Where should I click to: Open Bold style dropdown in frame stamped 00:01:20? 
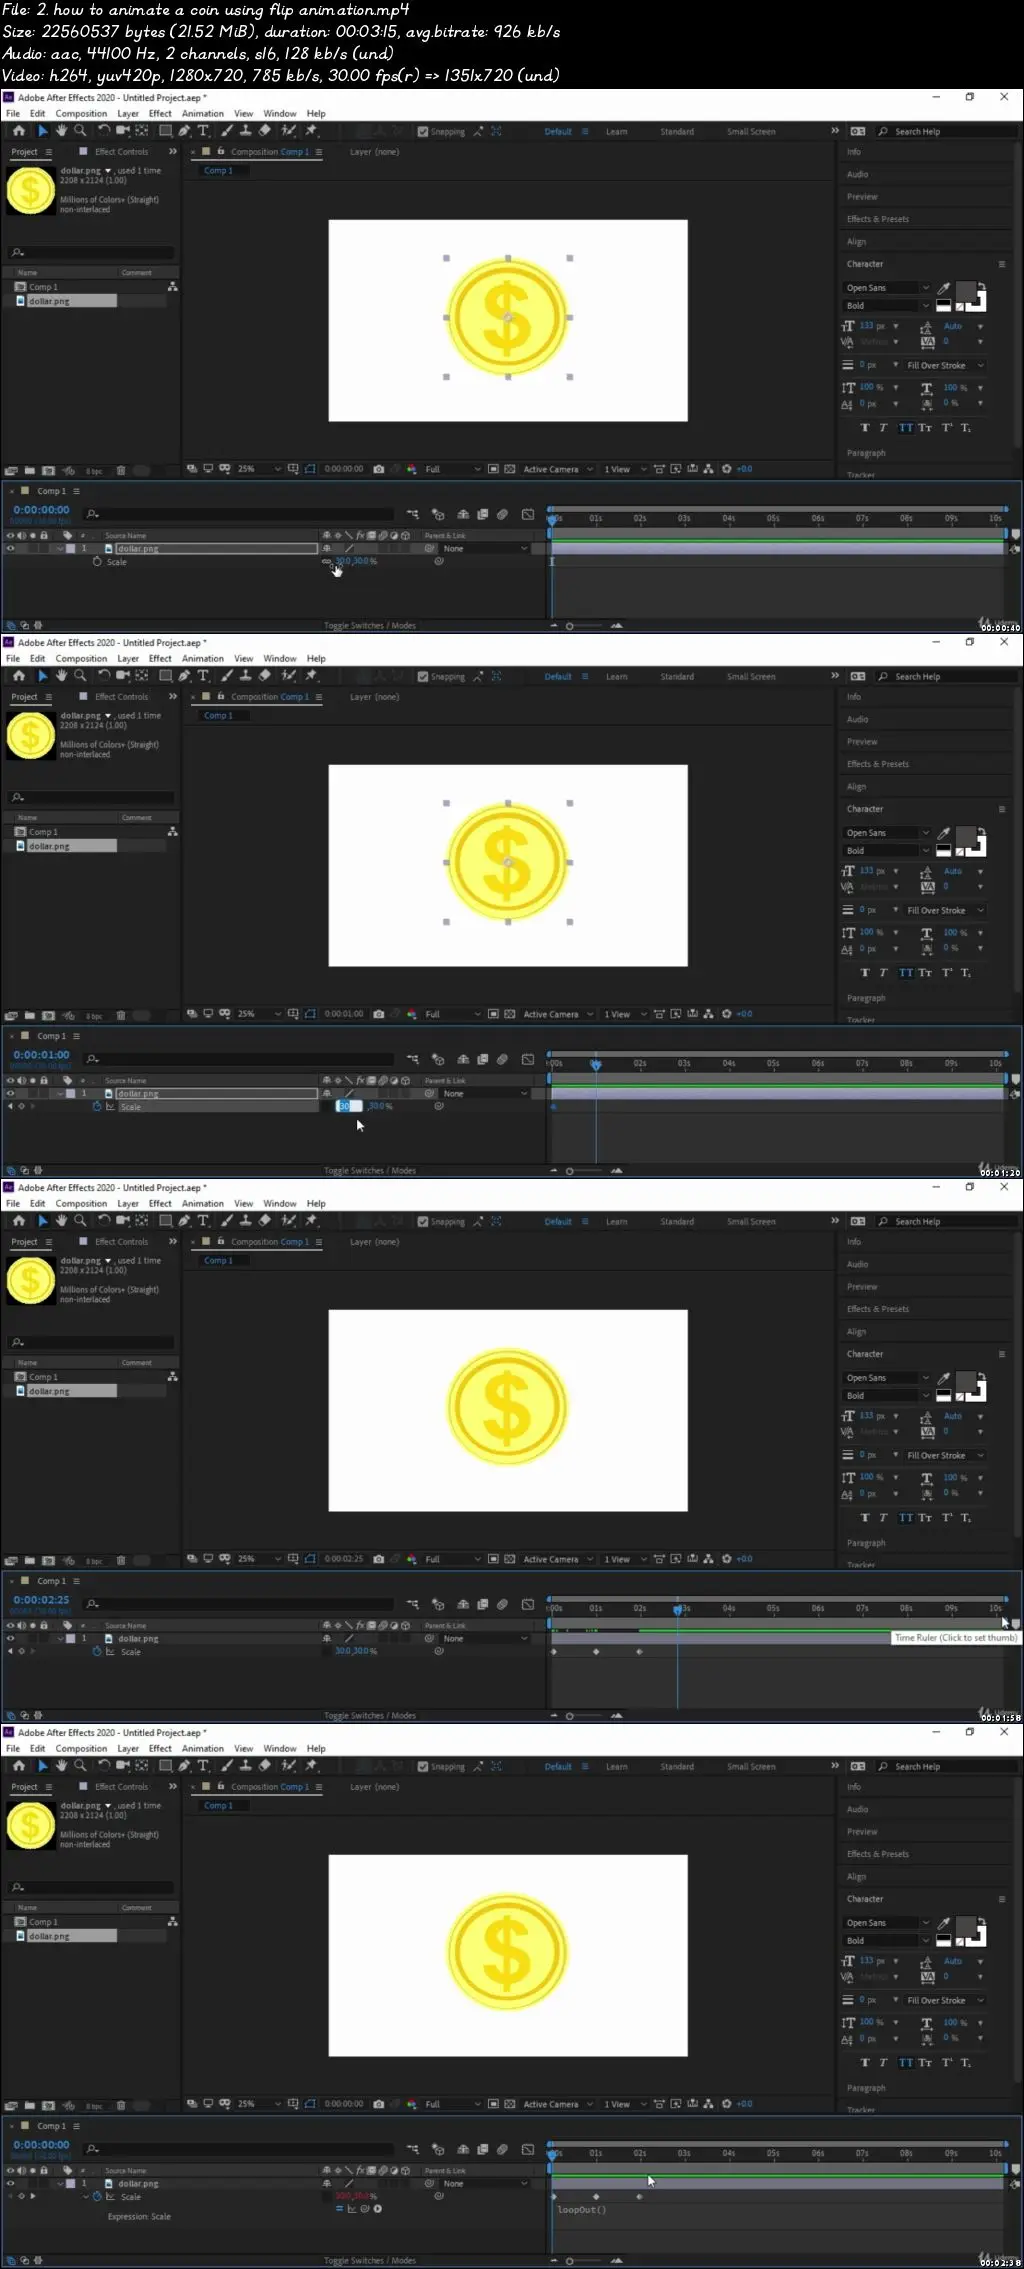(887, 851)
